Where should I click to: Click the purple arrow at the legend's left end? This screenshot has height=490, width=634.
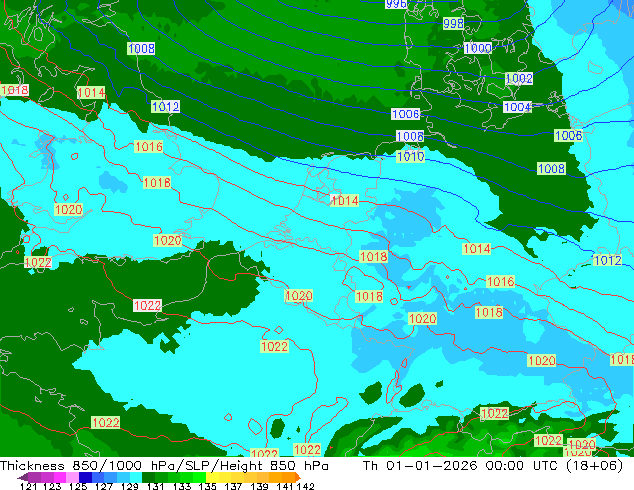pyautogui.click(x=22, y=477)
